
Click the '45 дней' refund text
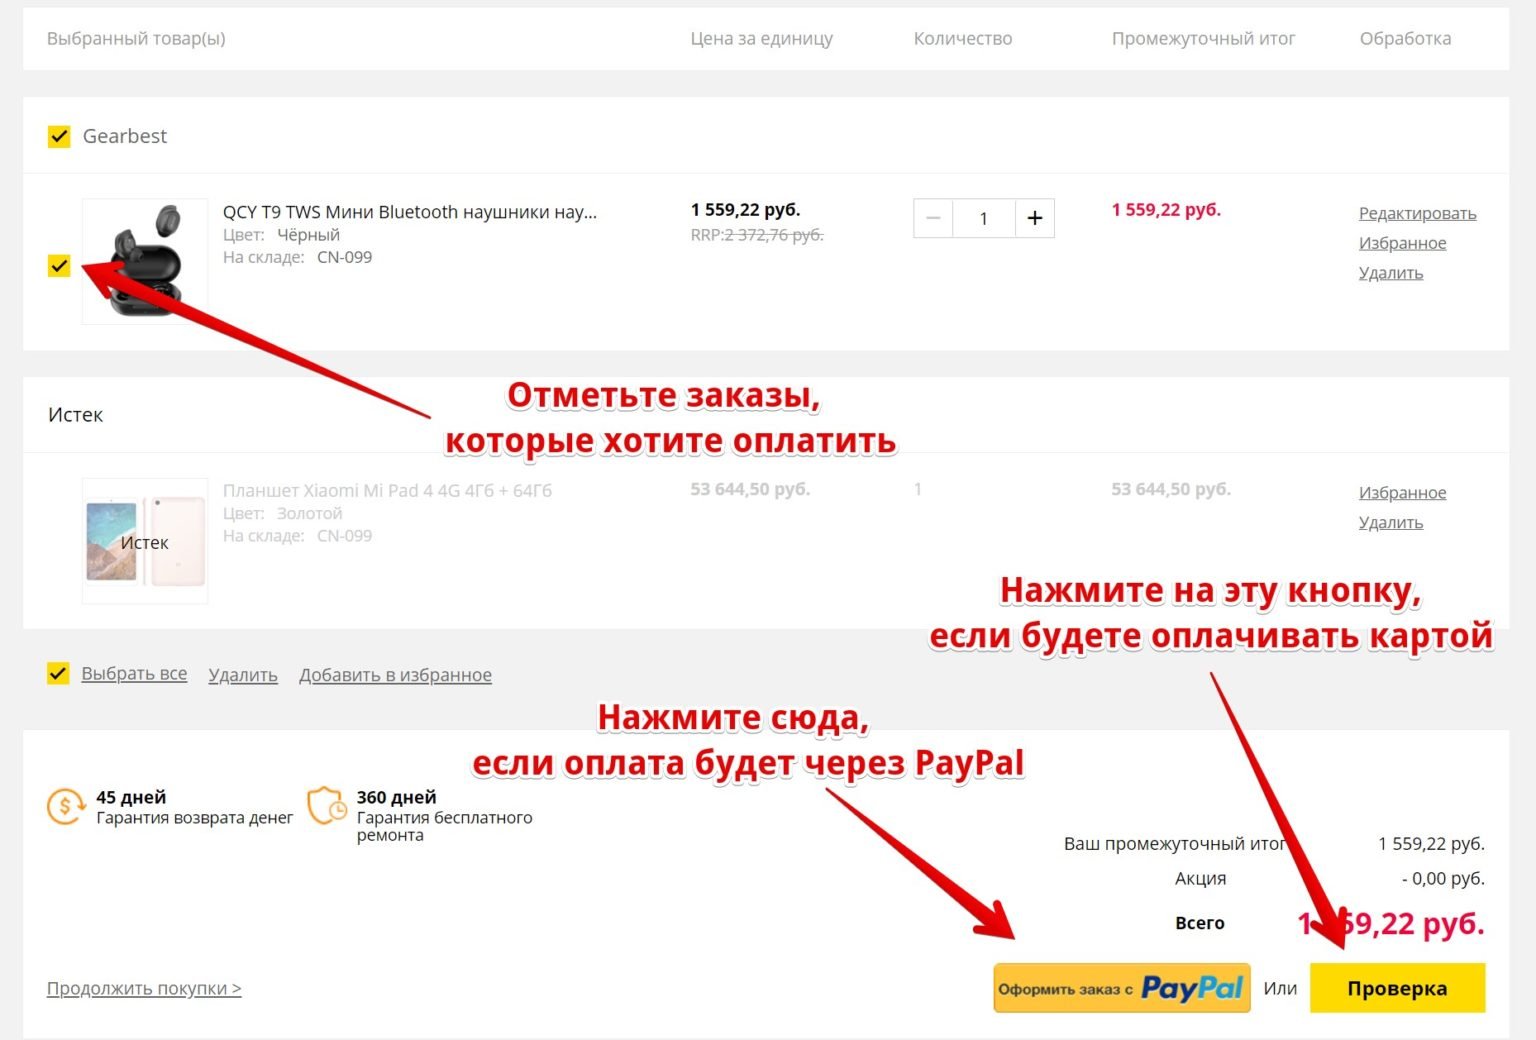coord(131,797)
